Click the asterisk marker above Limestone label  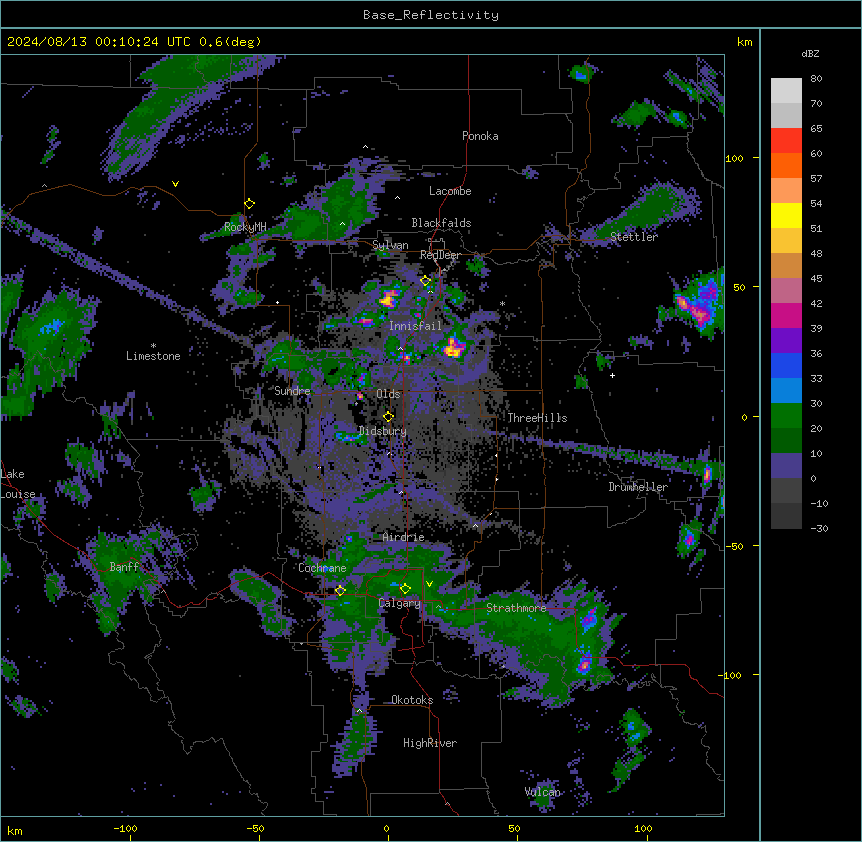coord(153,346)
